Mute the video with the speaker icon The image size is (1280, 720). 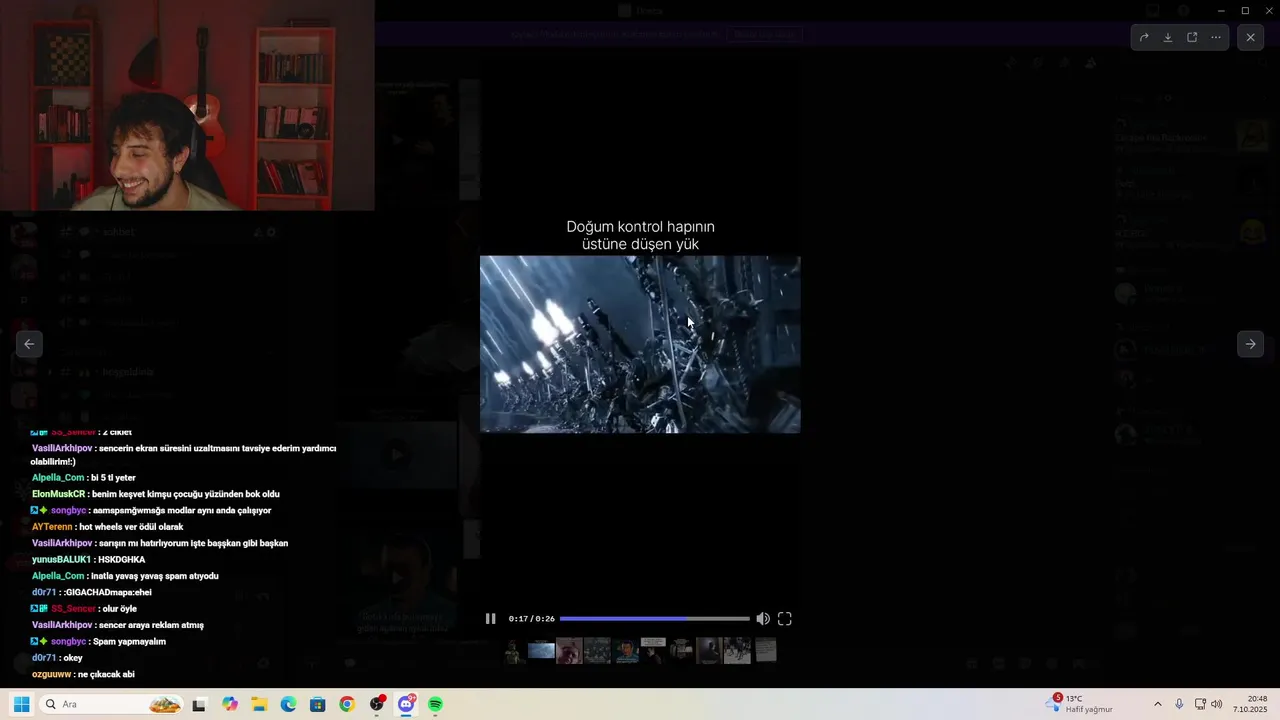[x=763, y=619]
